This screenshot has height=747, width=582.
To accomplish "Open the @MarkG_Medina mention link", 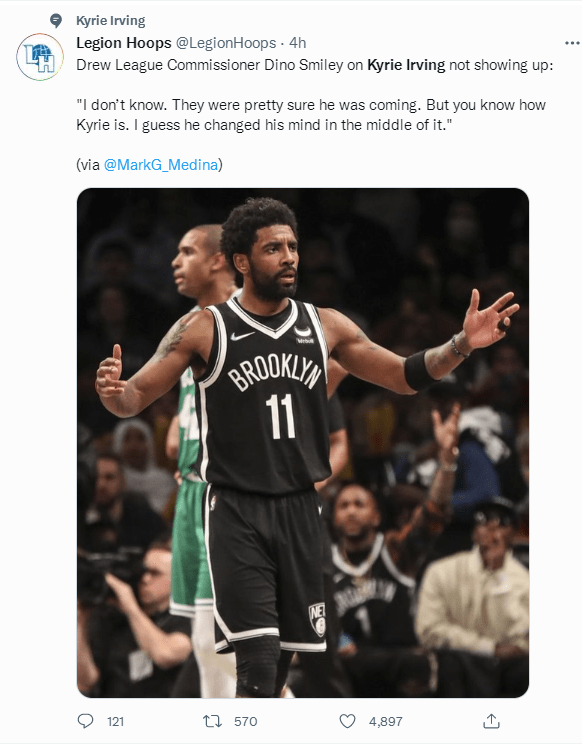I will pyautogui.click(x=161, y=165).
